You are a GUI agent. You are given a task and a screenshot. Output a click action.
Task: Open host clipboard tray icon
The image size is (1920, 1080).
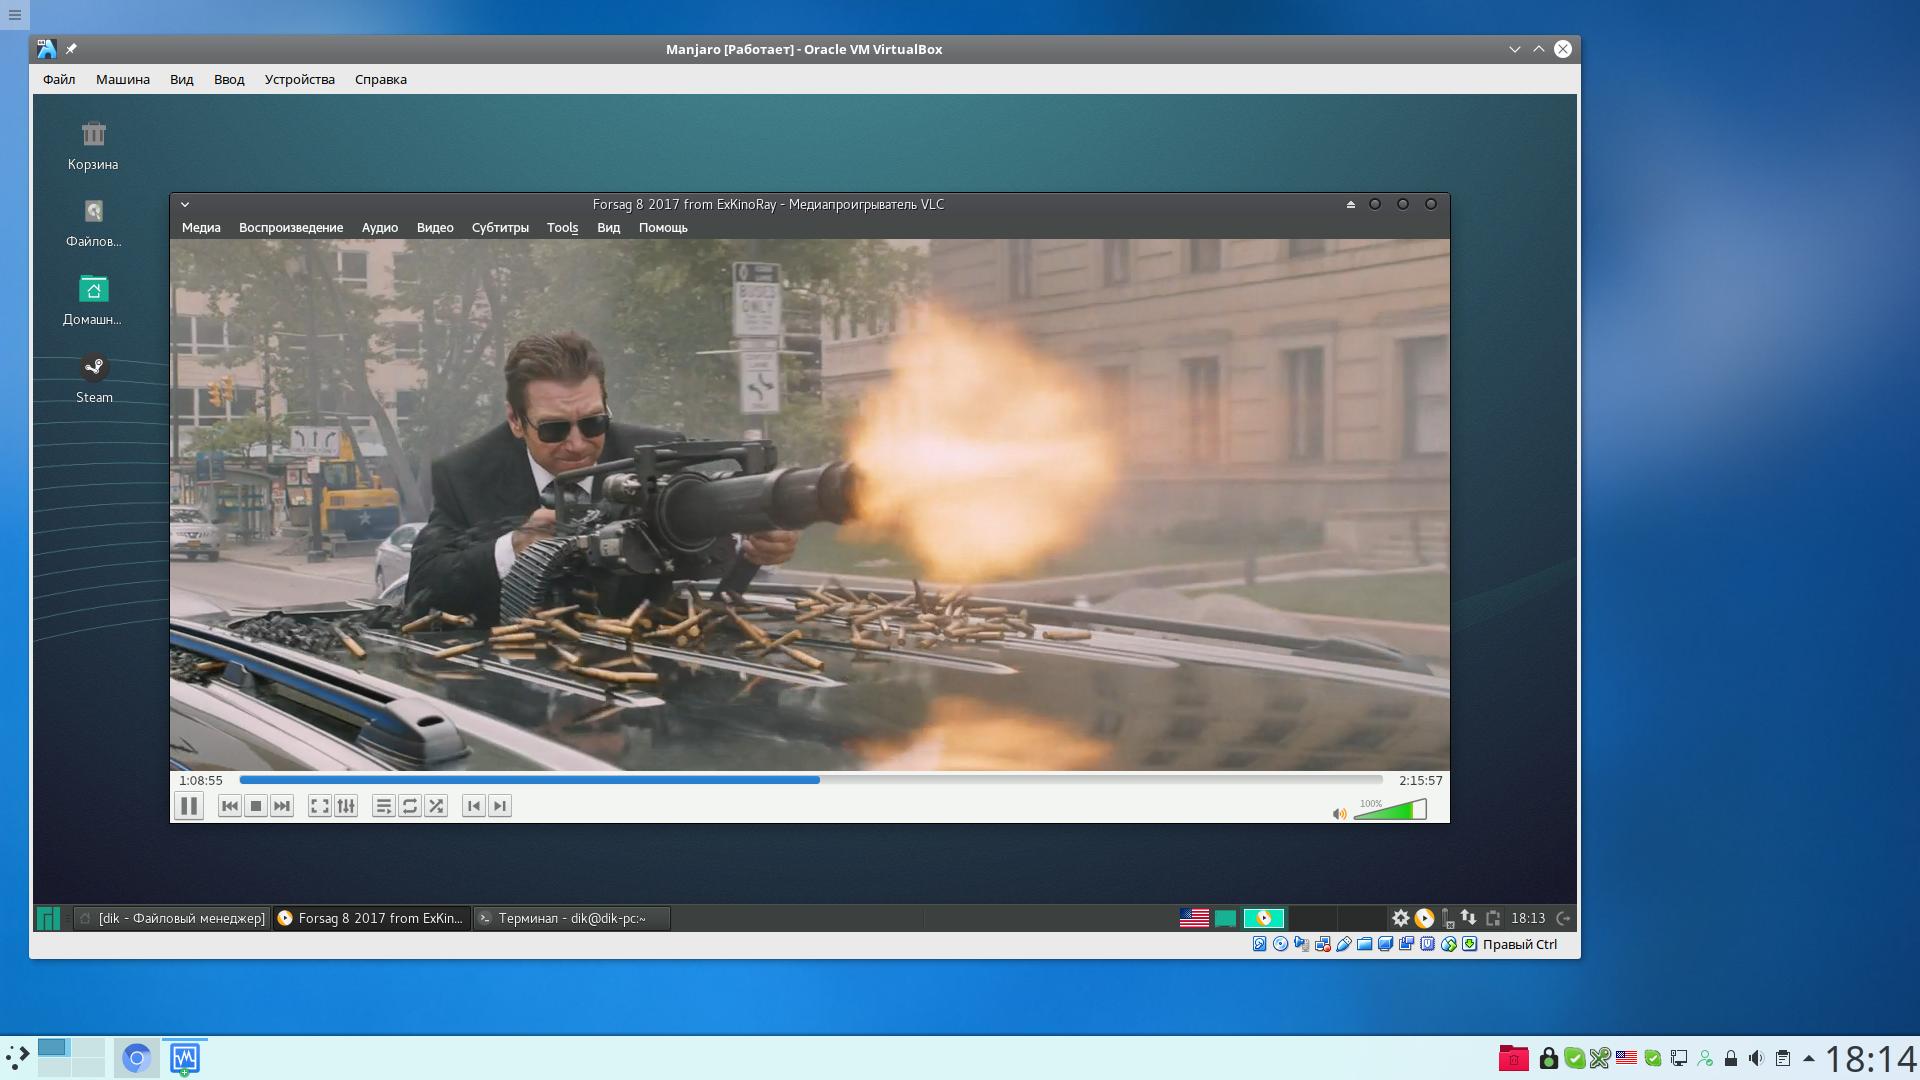(x=1782, y=1058)
